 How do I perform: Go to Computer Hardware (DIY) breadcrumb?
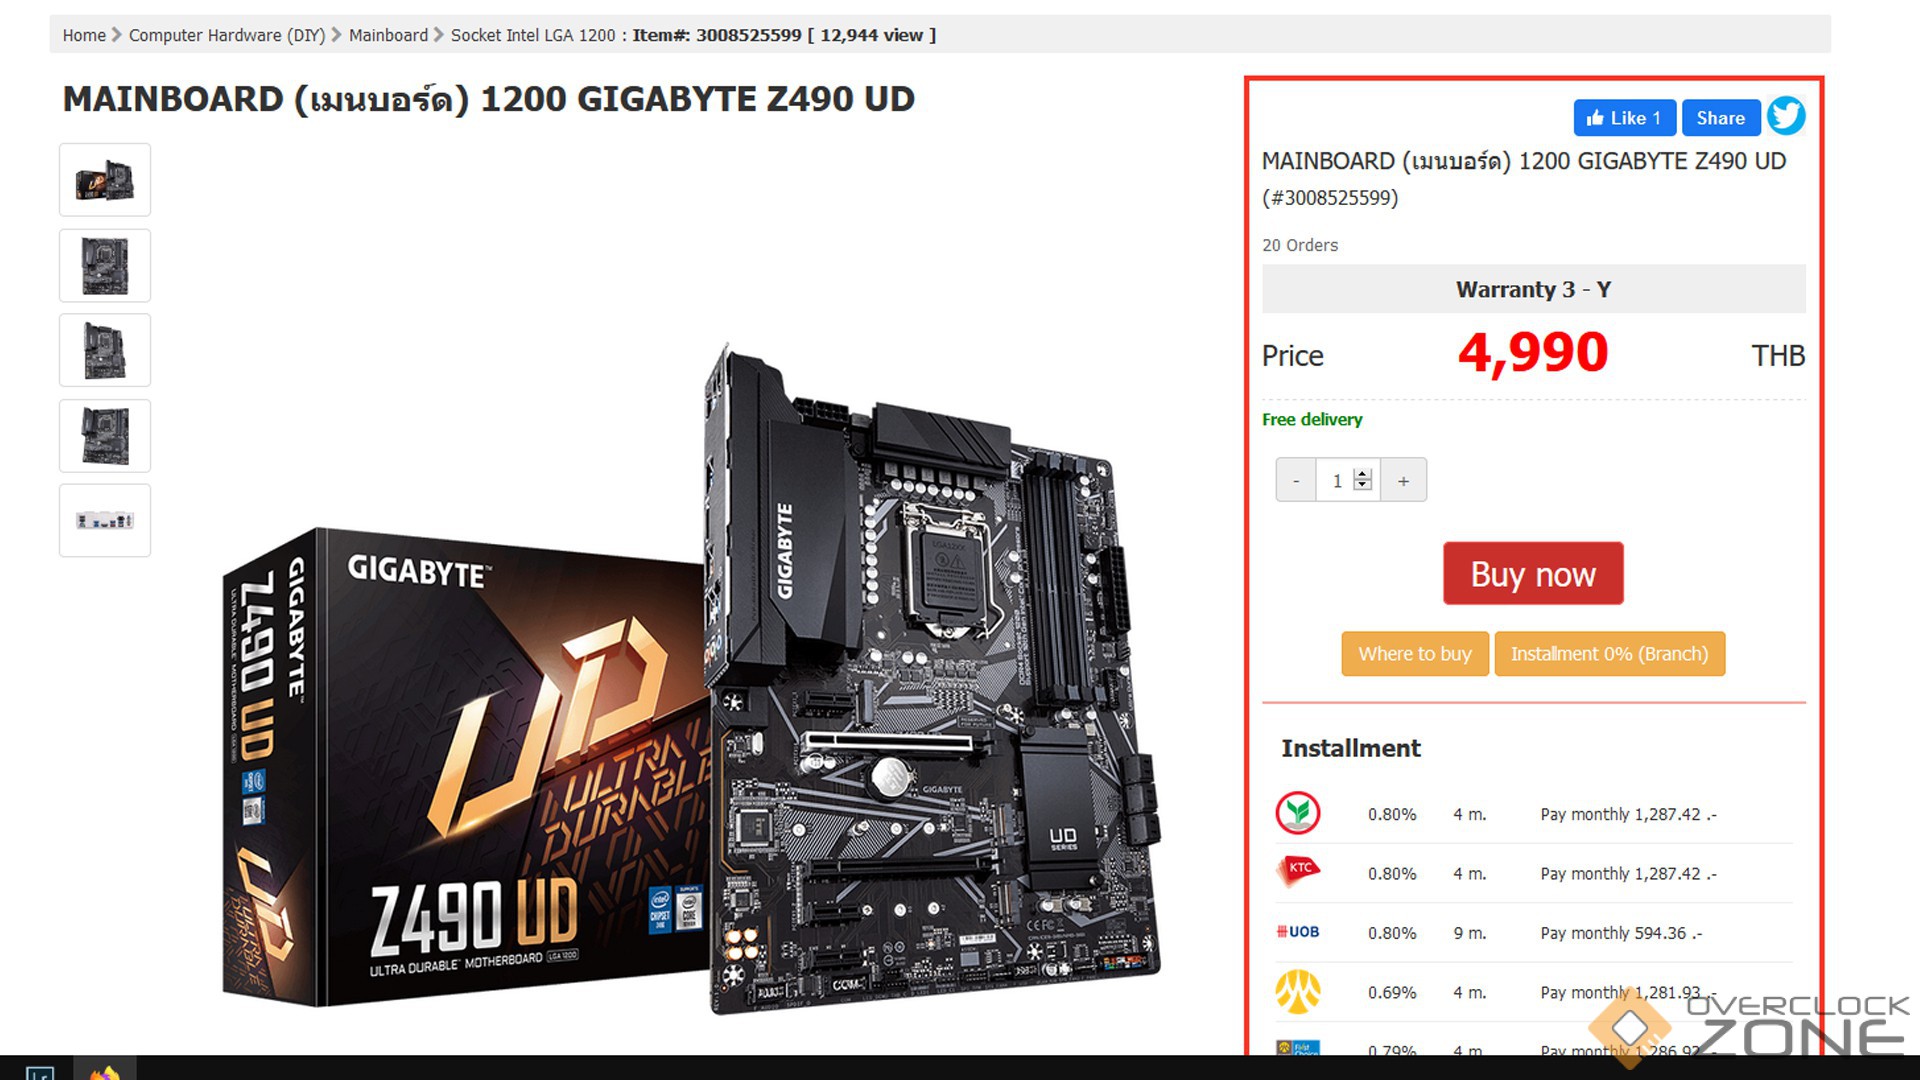[227, 35]
